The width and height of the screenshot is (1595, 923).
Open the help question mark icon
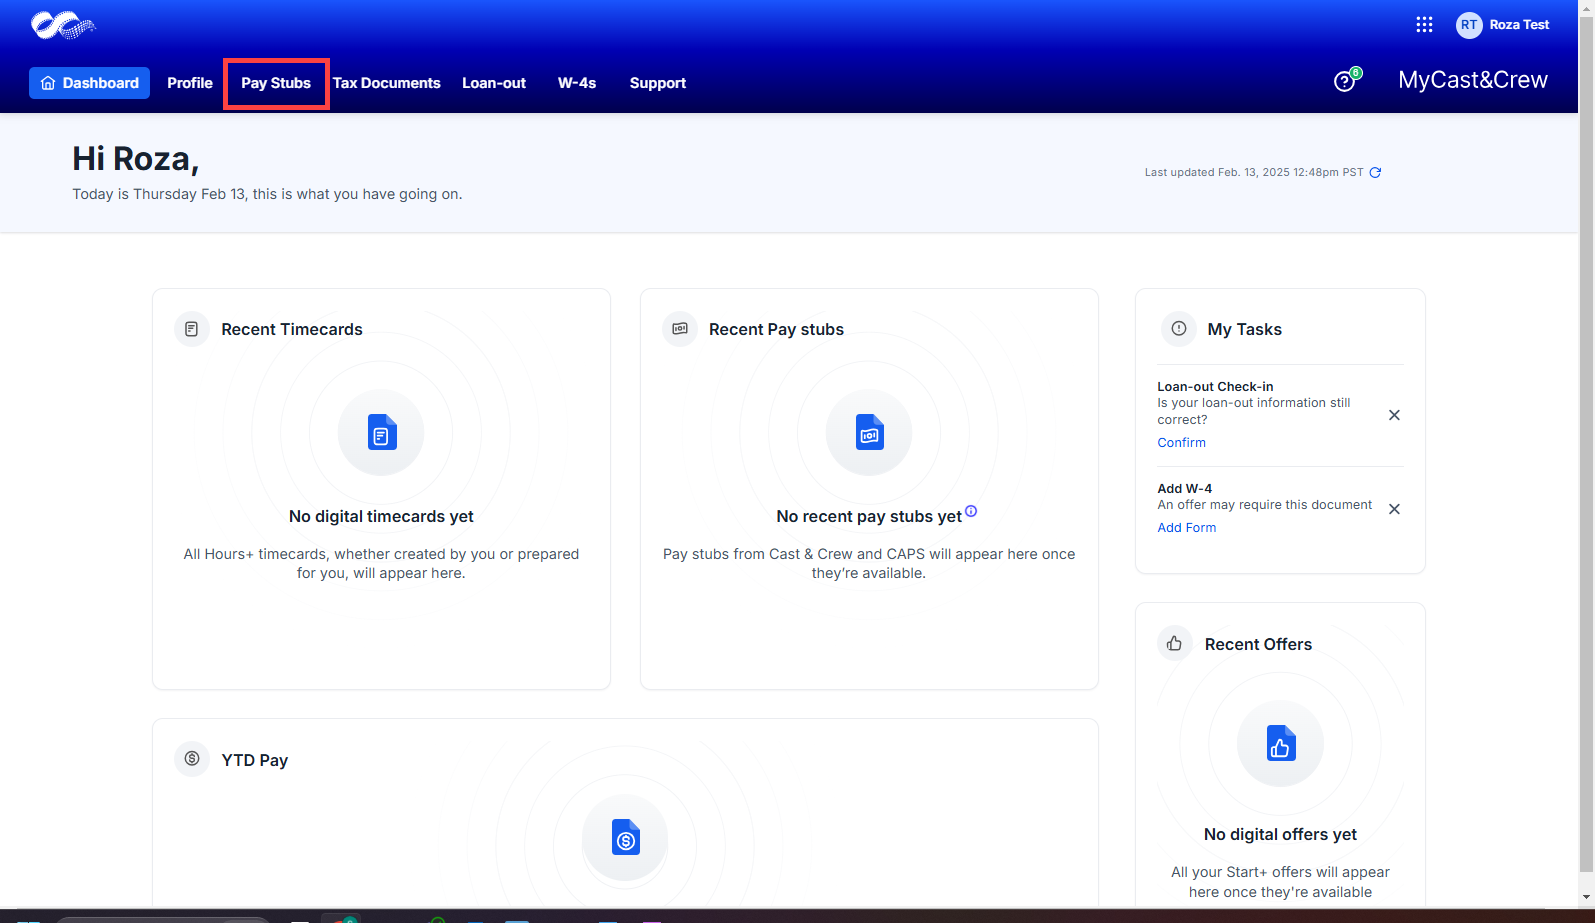click(1345, 81)
